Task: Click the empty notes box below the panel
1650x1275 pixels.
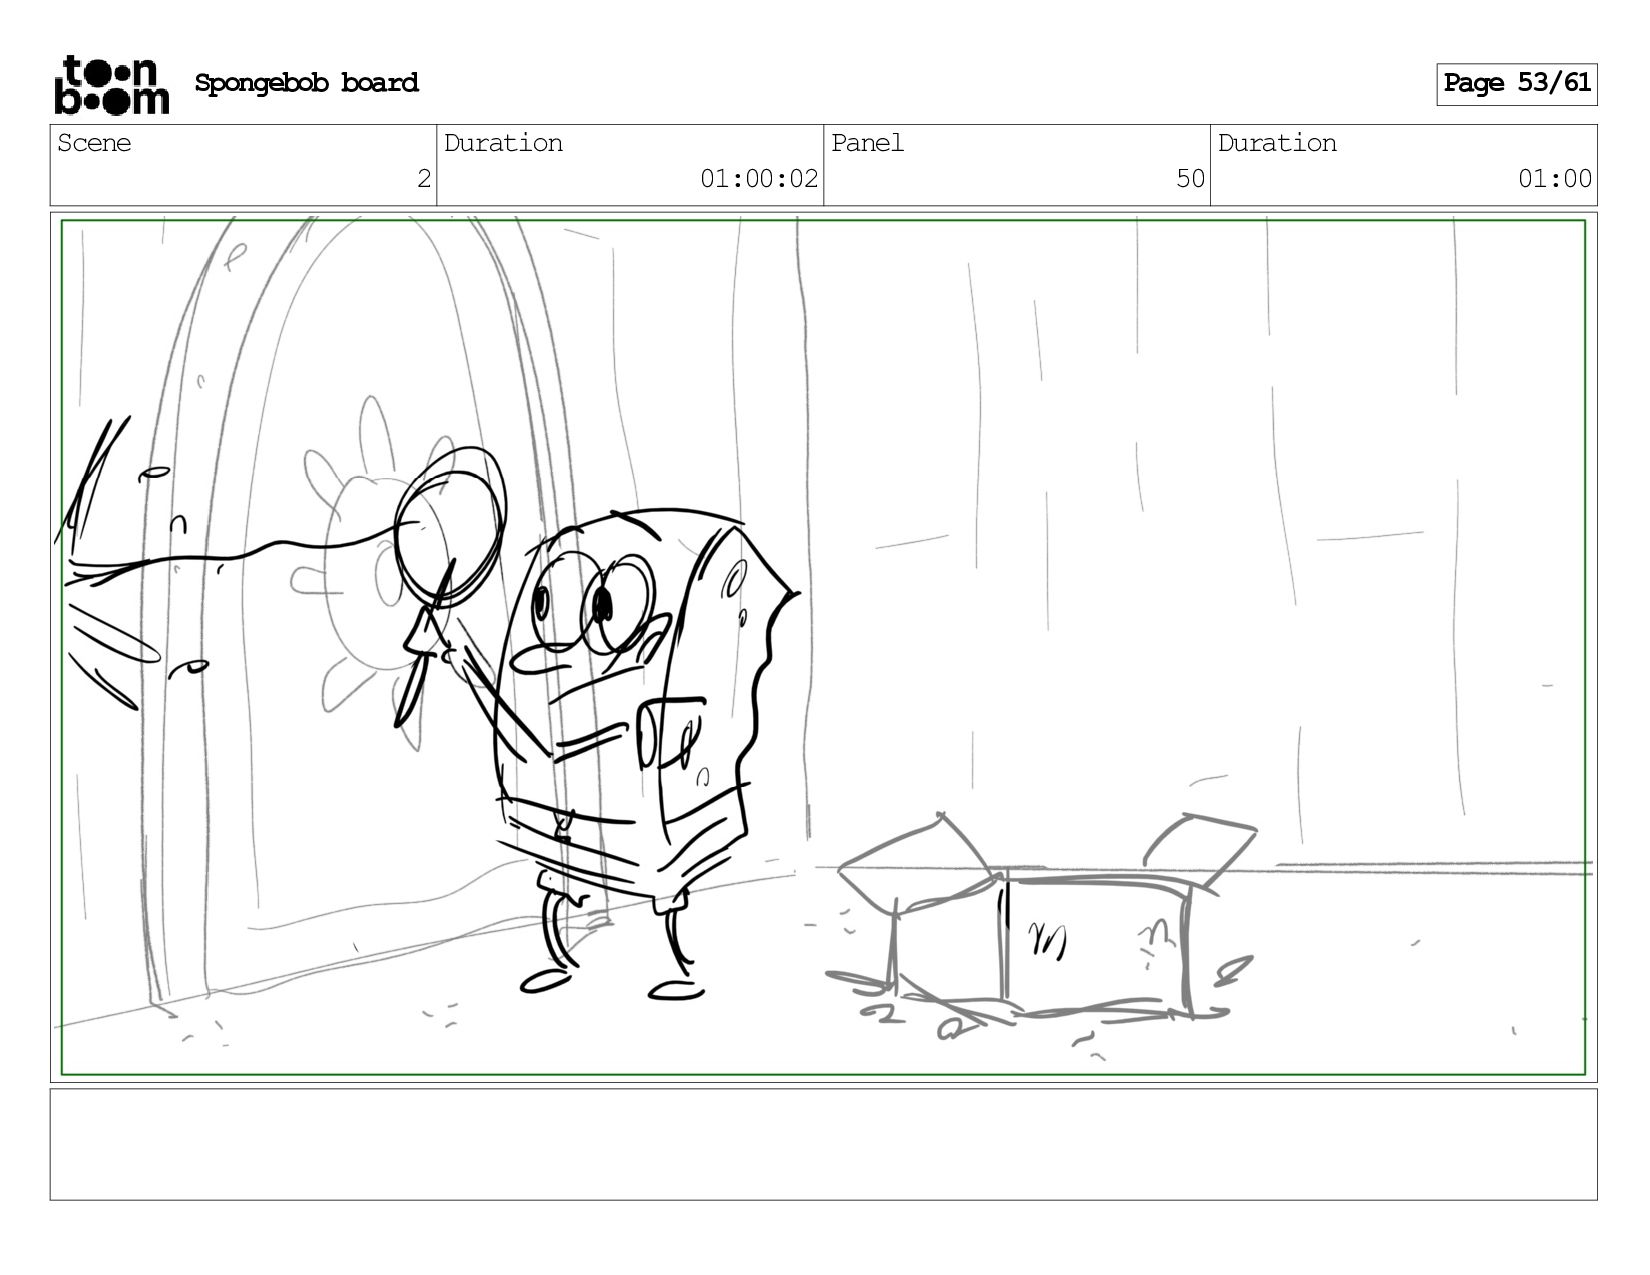Action: (823, 1144)
